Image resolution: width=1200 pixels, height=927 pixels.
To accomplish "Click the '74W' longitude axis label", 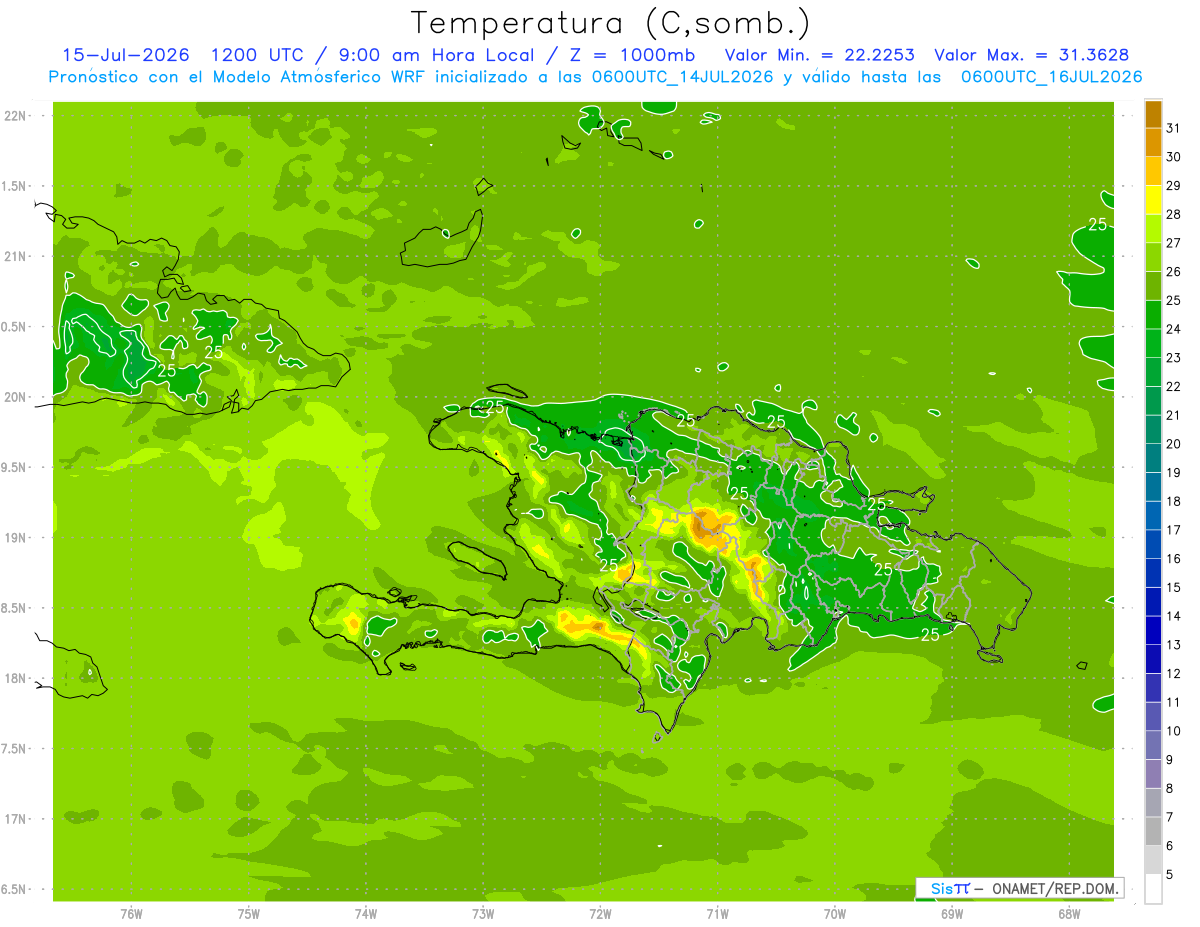I will pos(366,913).
